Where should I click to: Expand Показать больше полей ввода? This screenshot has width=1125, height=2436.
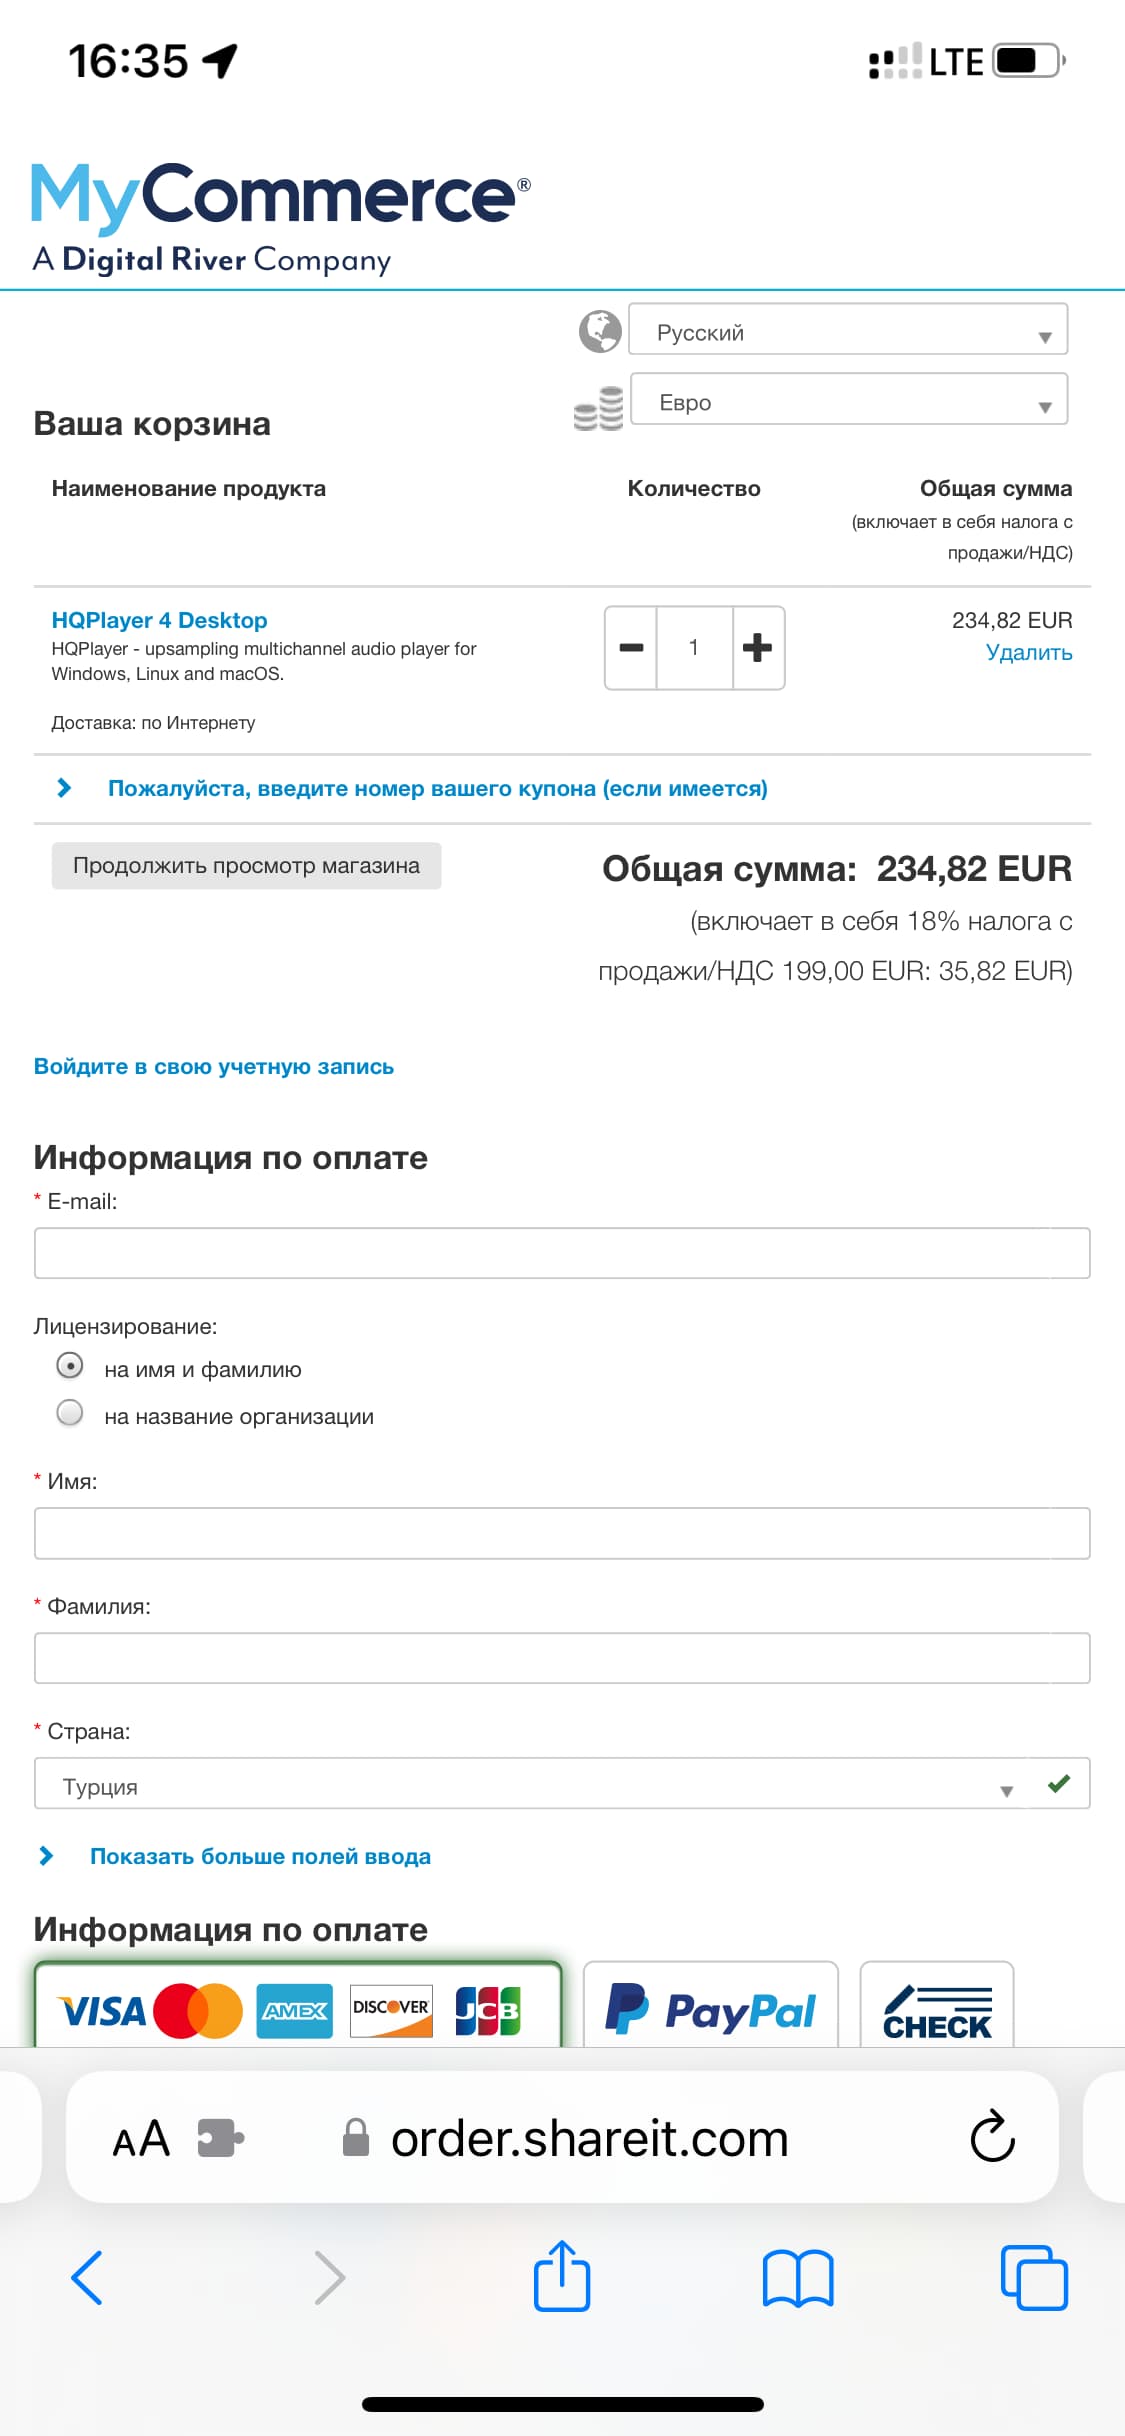pyautogui.click(x=260, y=1856)
